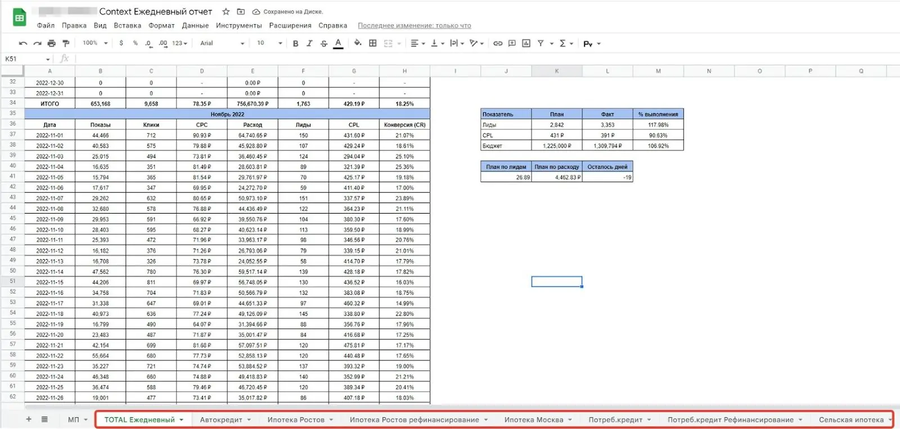This screenshot has width=900, height=429.
Task: Switch to the Ипотека Москва sheet tab
Action: (x=533, y=420)
